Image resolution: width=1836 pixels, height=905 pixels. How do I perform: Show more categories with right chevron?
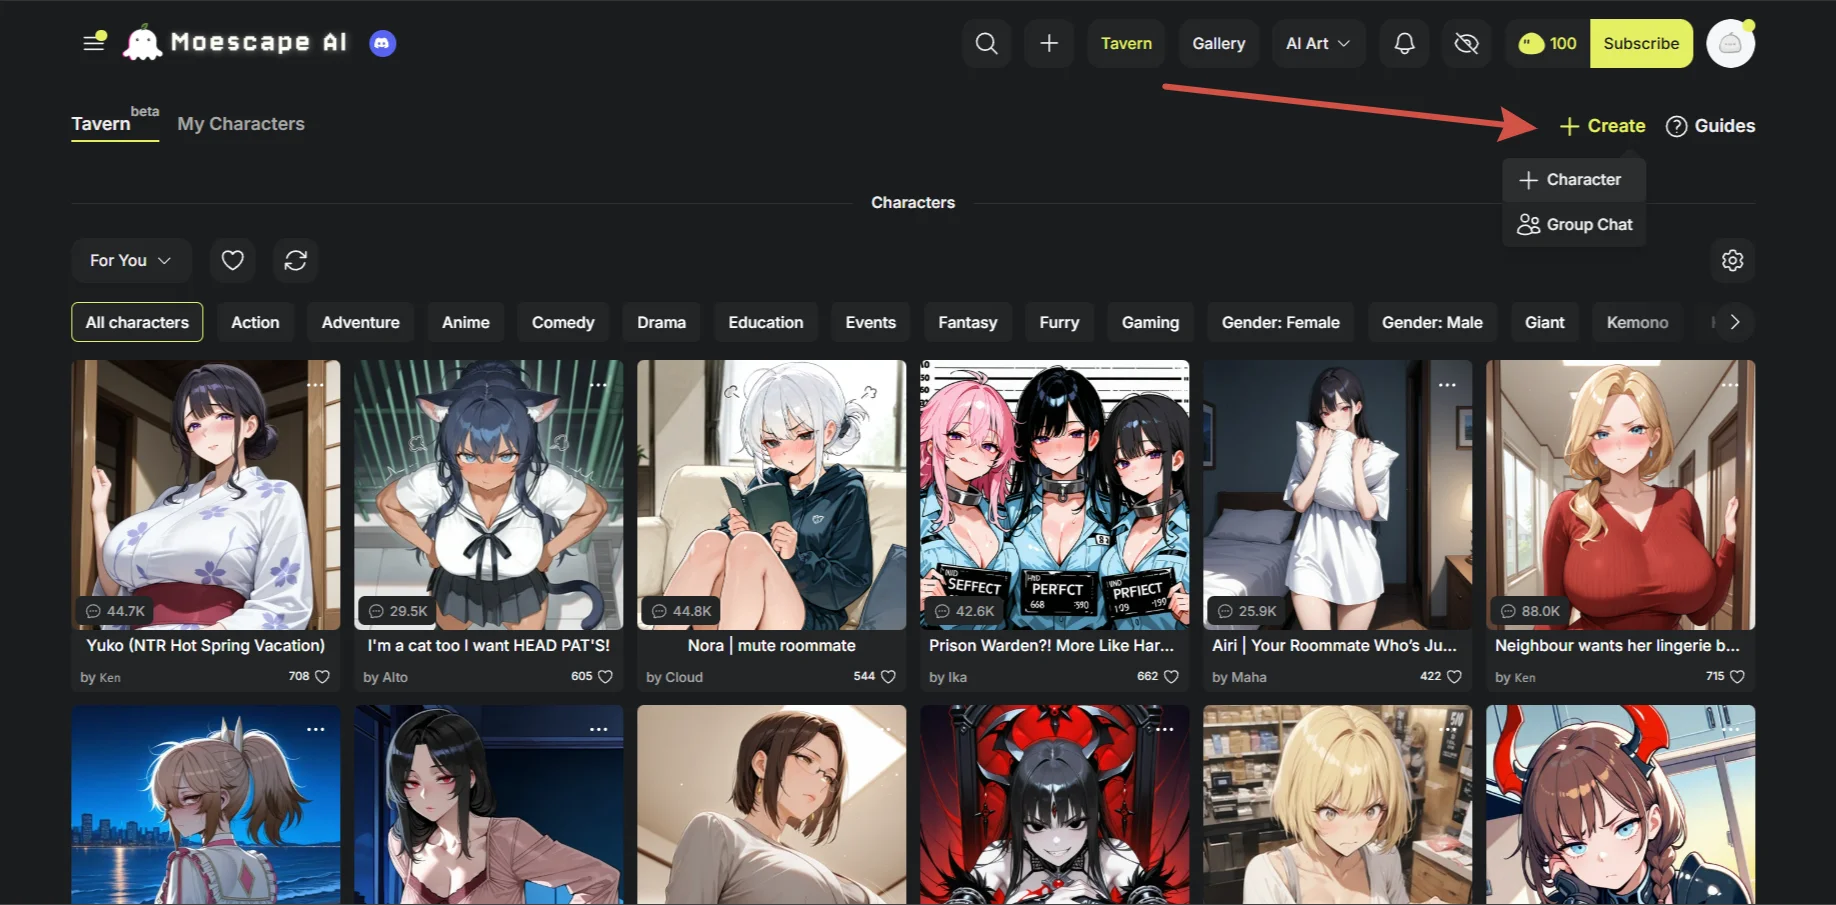pyautogui.click(x=1735, y=322)
